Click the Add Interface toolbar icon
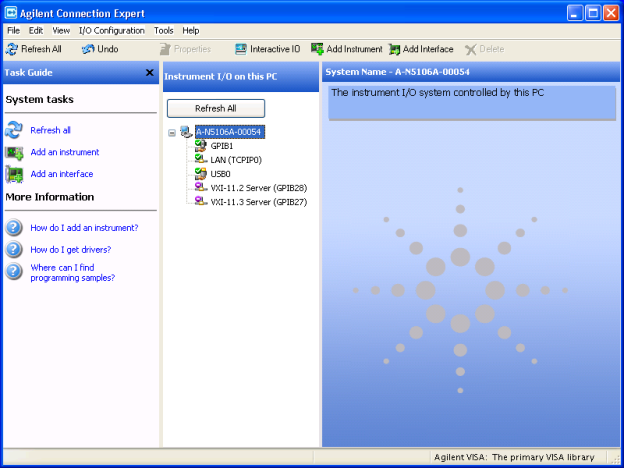 (394, 49)
